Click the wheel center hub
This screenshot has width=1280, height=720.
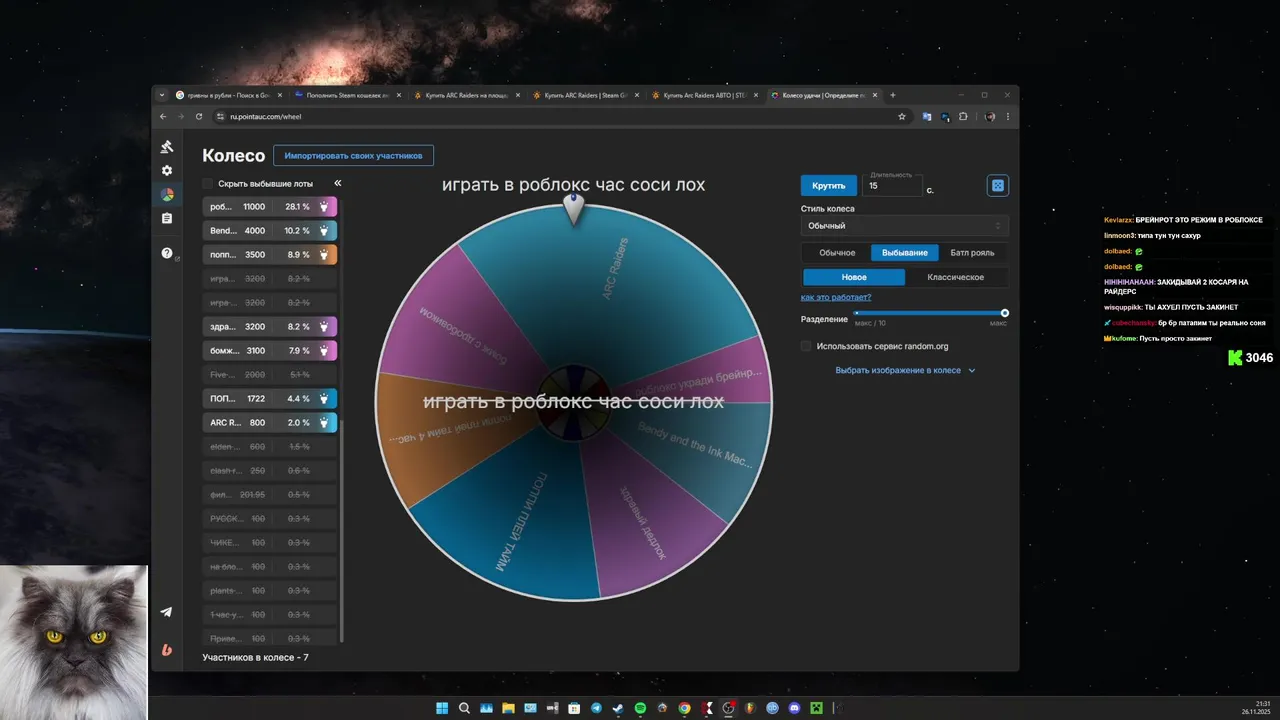[573, 402]
